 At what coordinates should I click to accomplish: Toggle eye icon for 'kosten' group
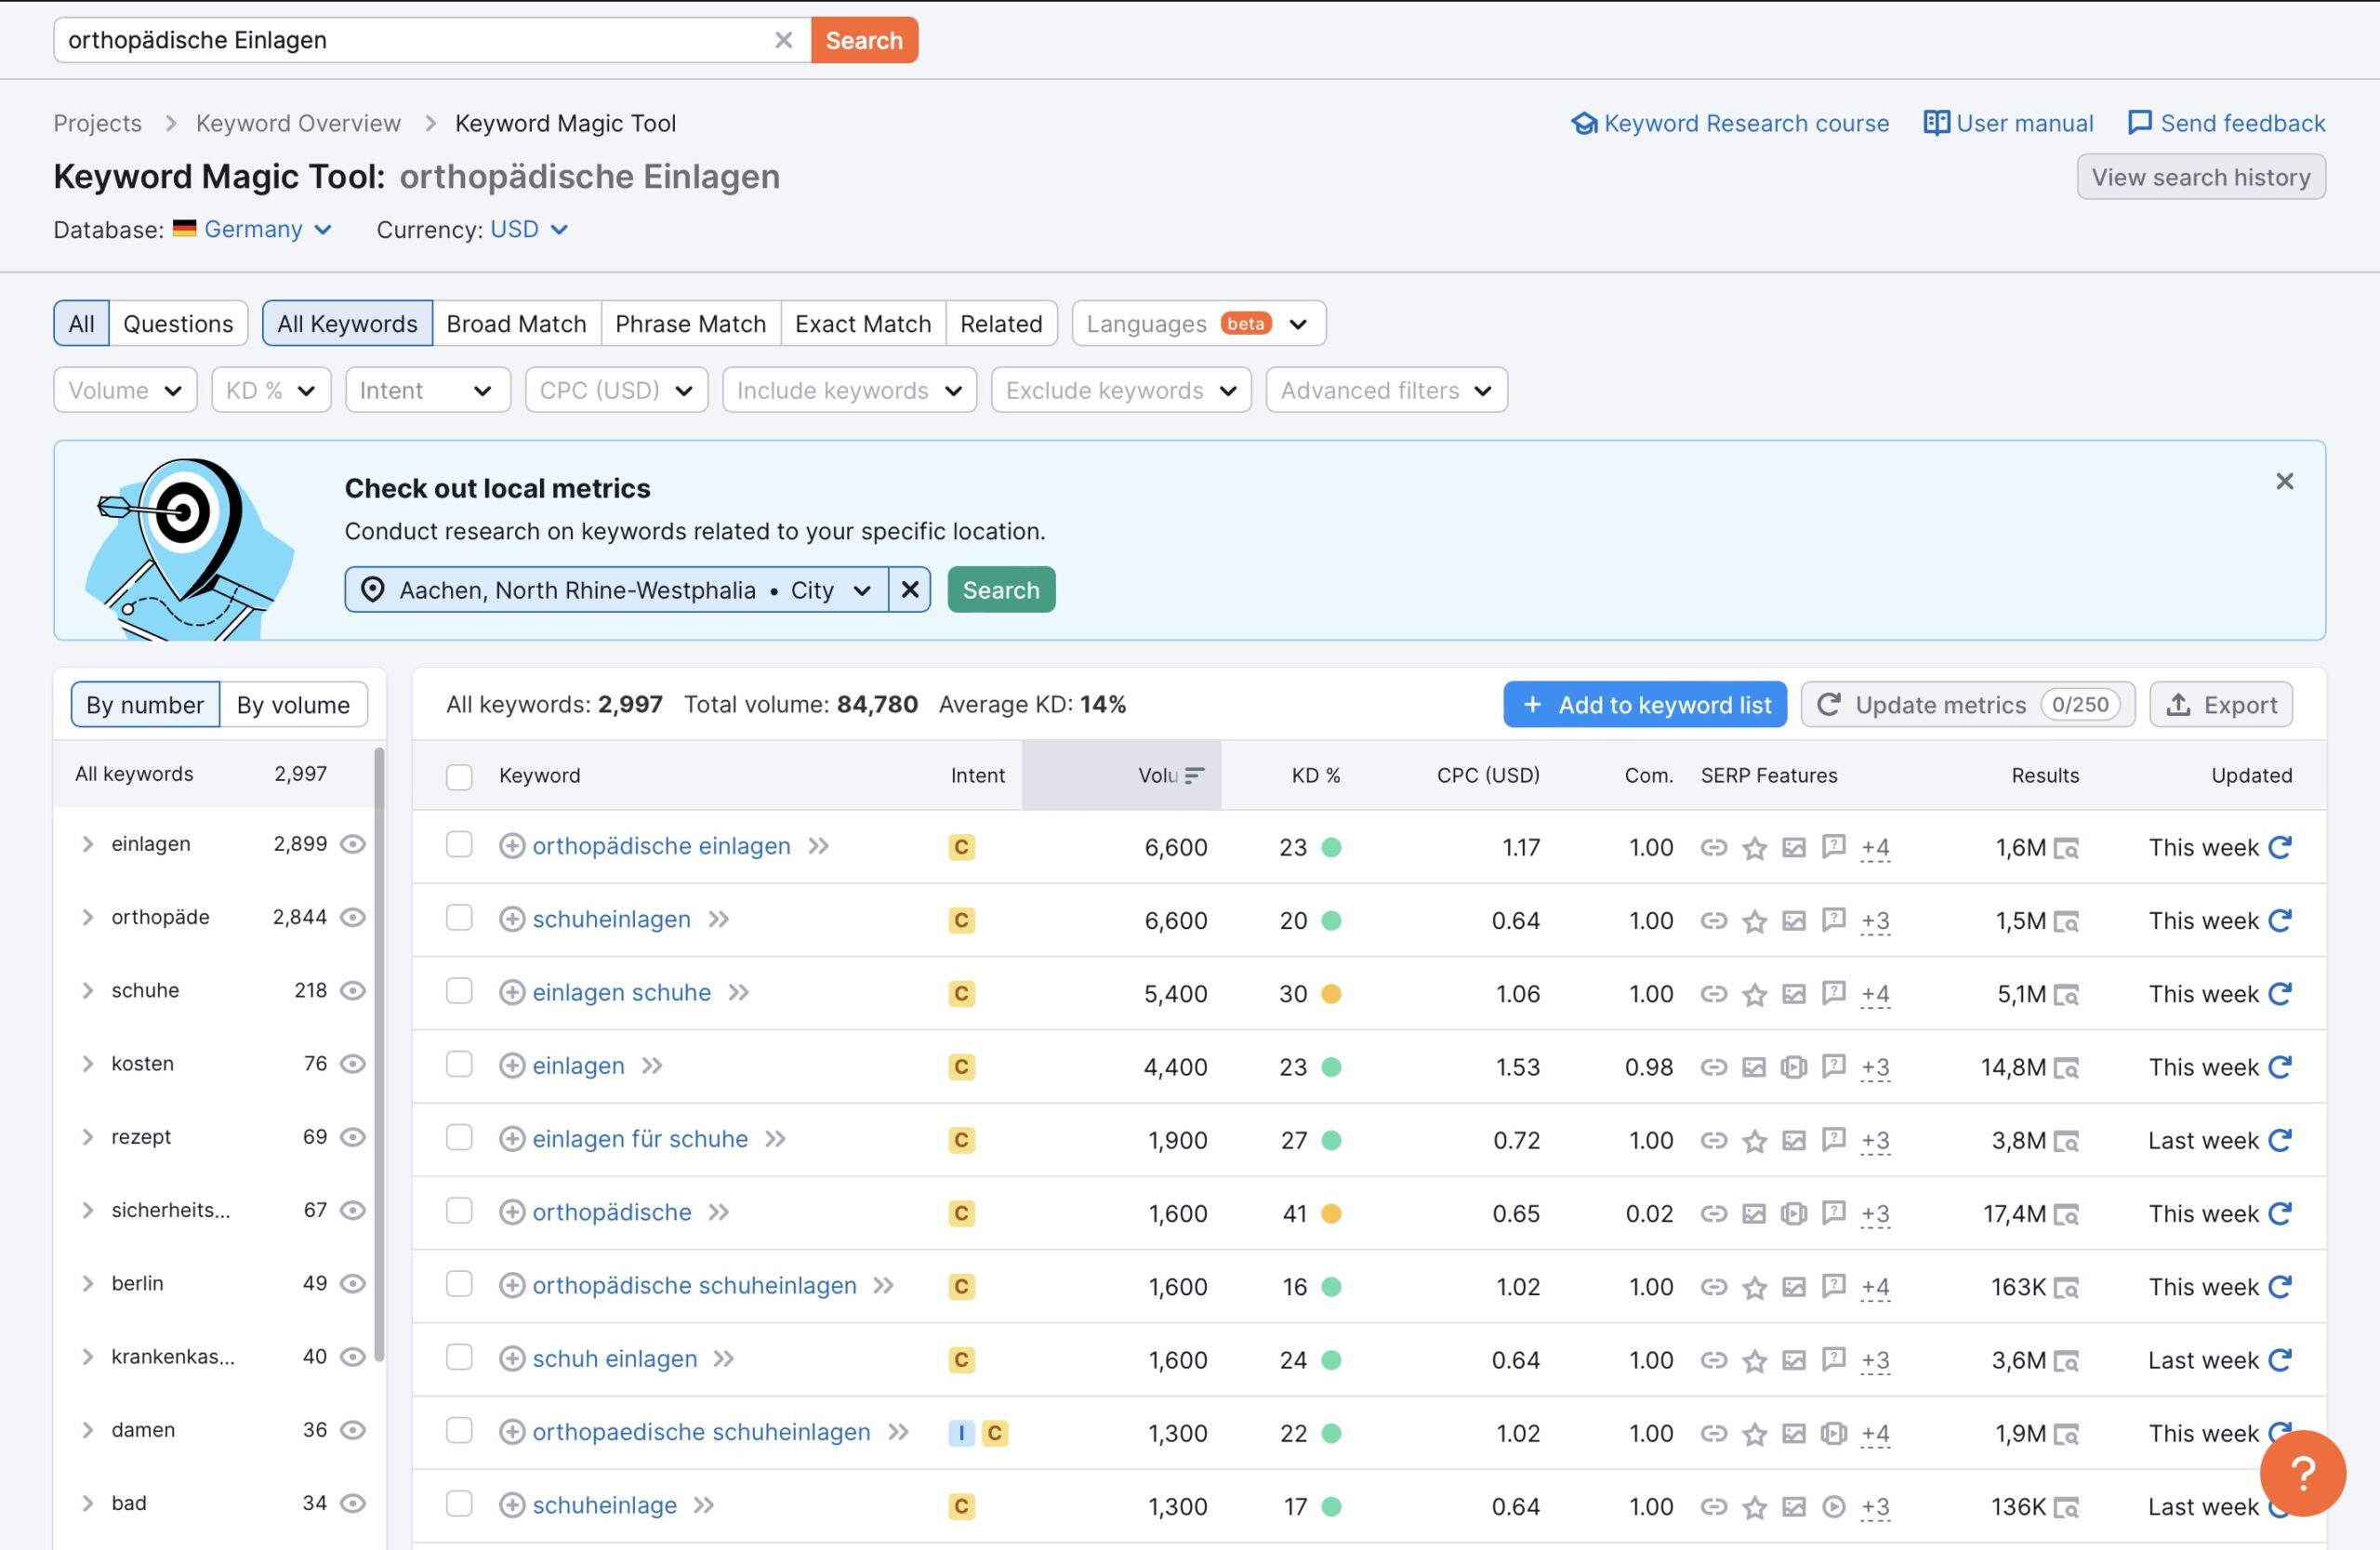(353, 1064)
